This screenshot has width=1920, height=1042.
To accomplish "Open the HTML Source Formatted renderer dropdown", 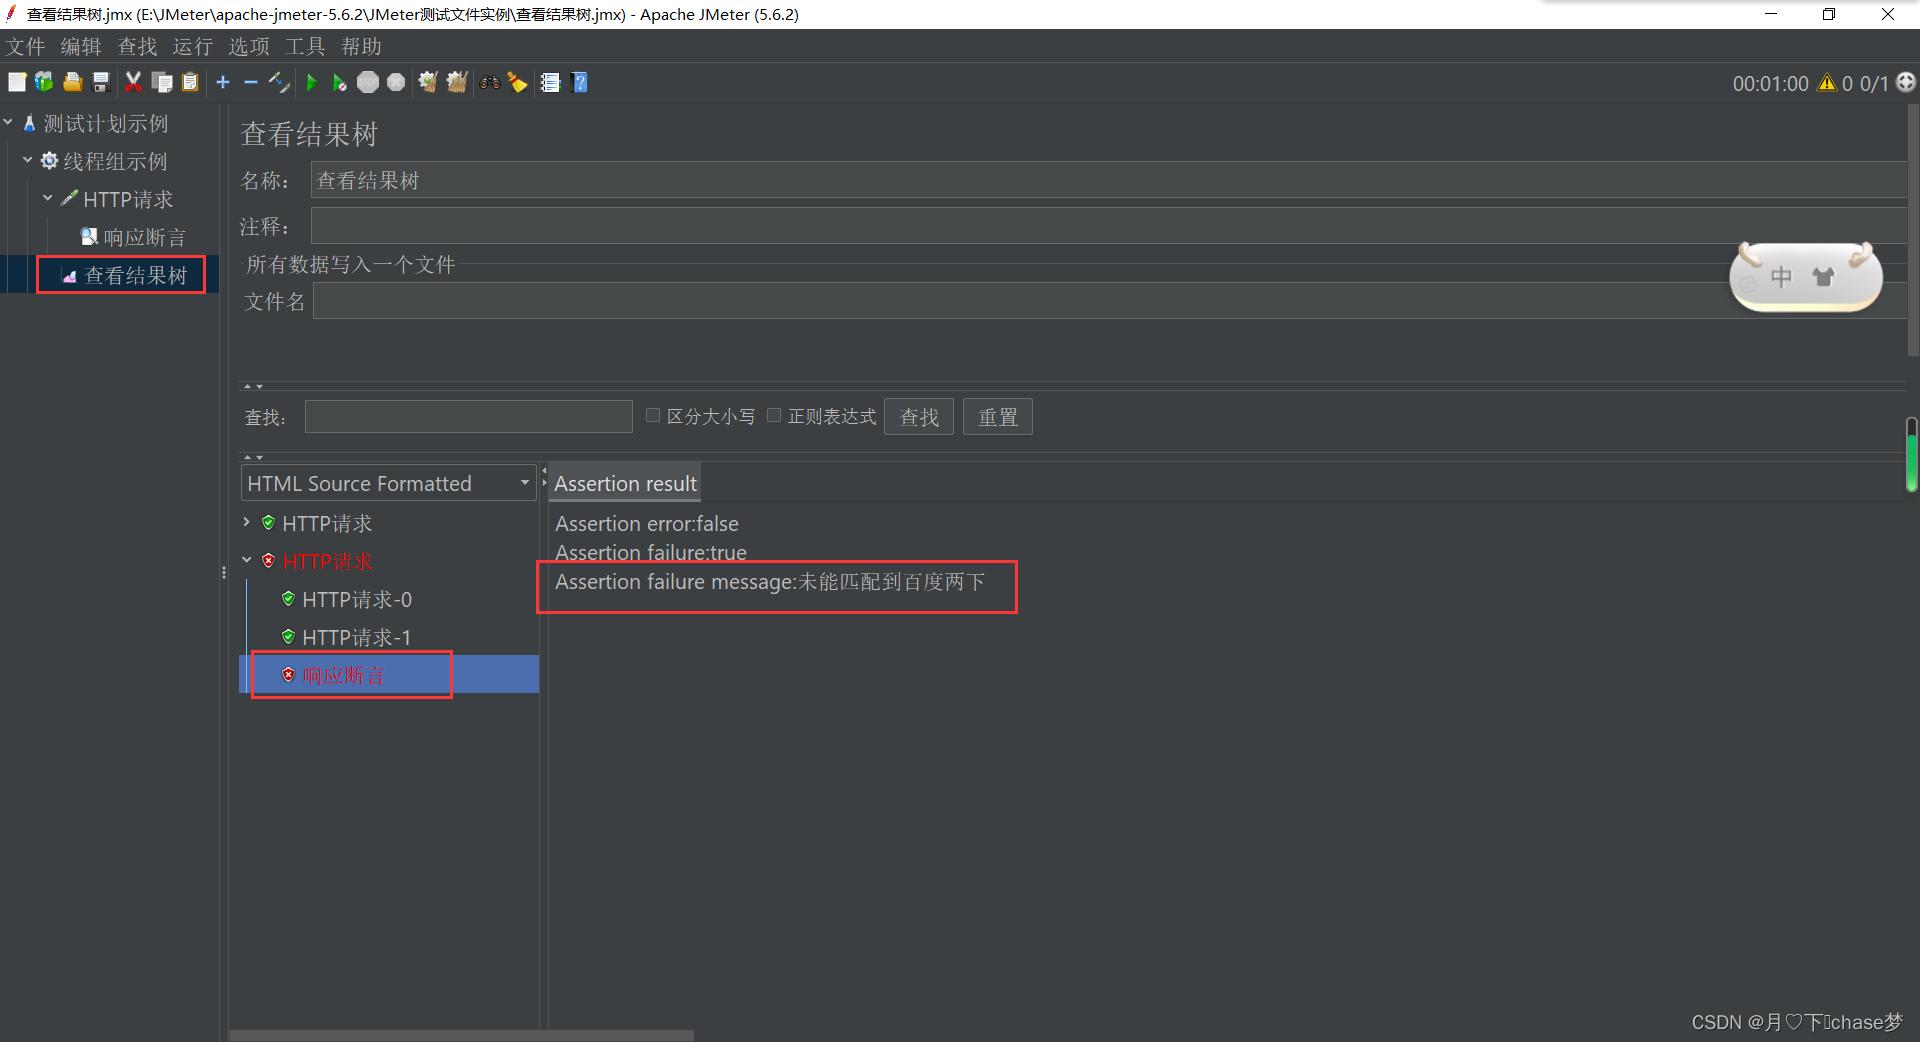I will click(x=388, y=484).
